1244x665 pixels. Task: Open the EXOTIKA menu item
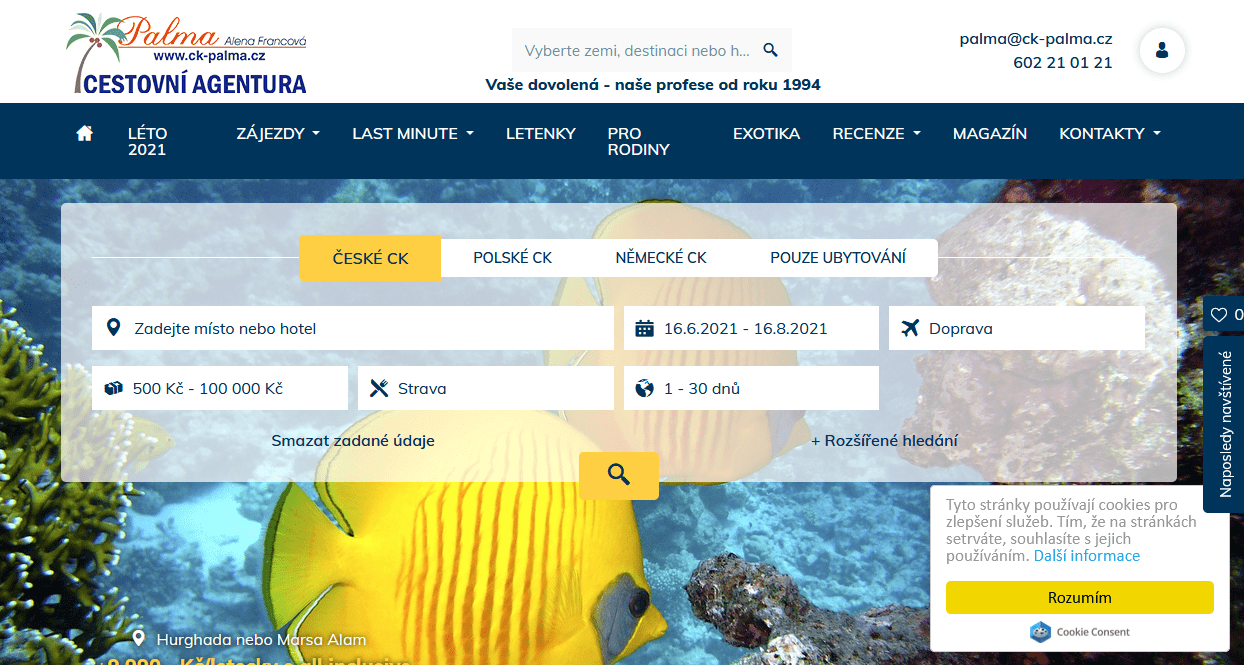767,133
